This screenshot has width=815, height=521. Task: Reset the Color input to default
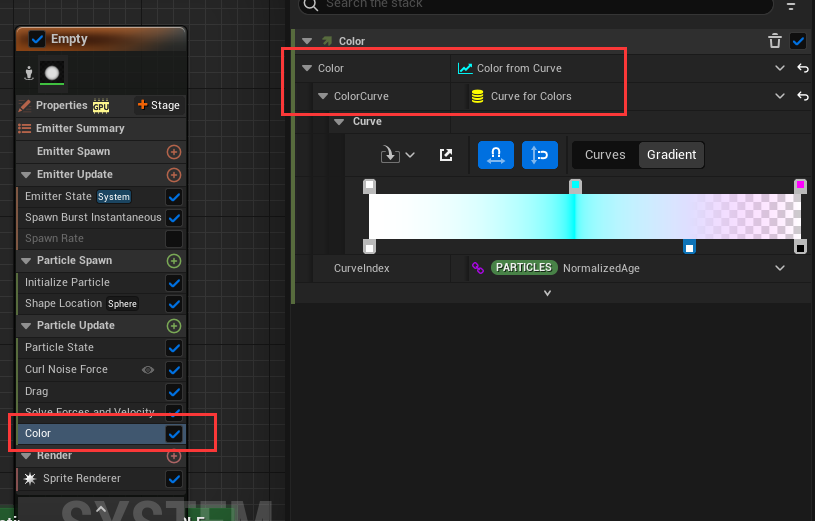[802, 69]
